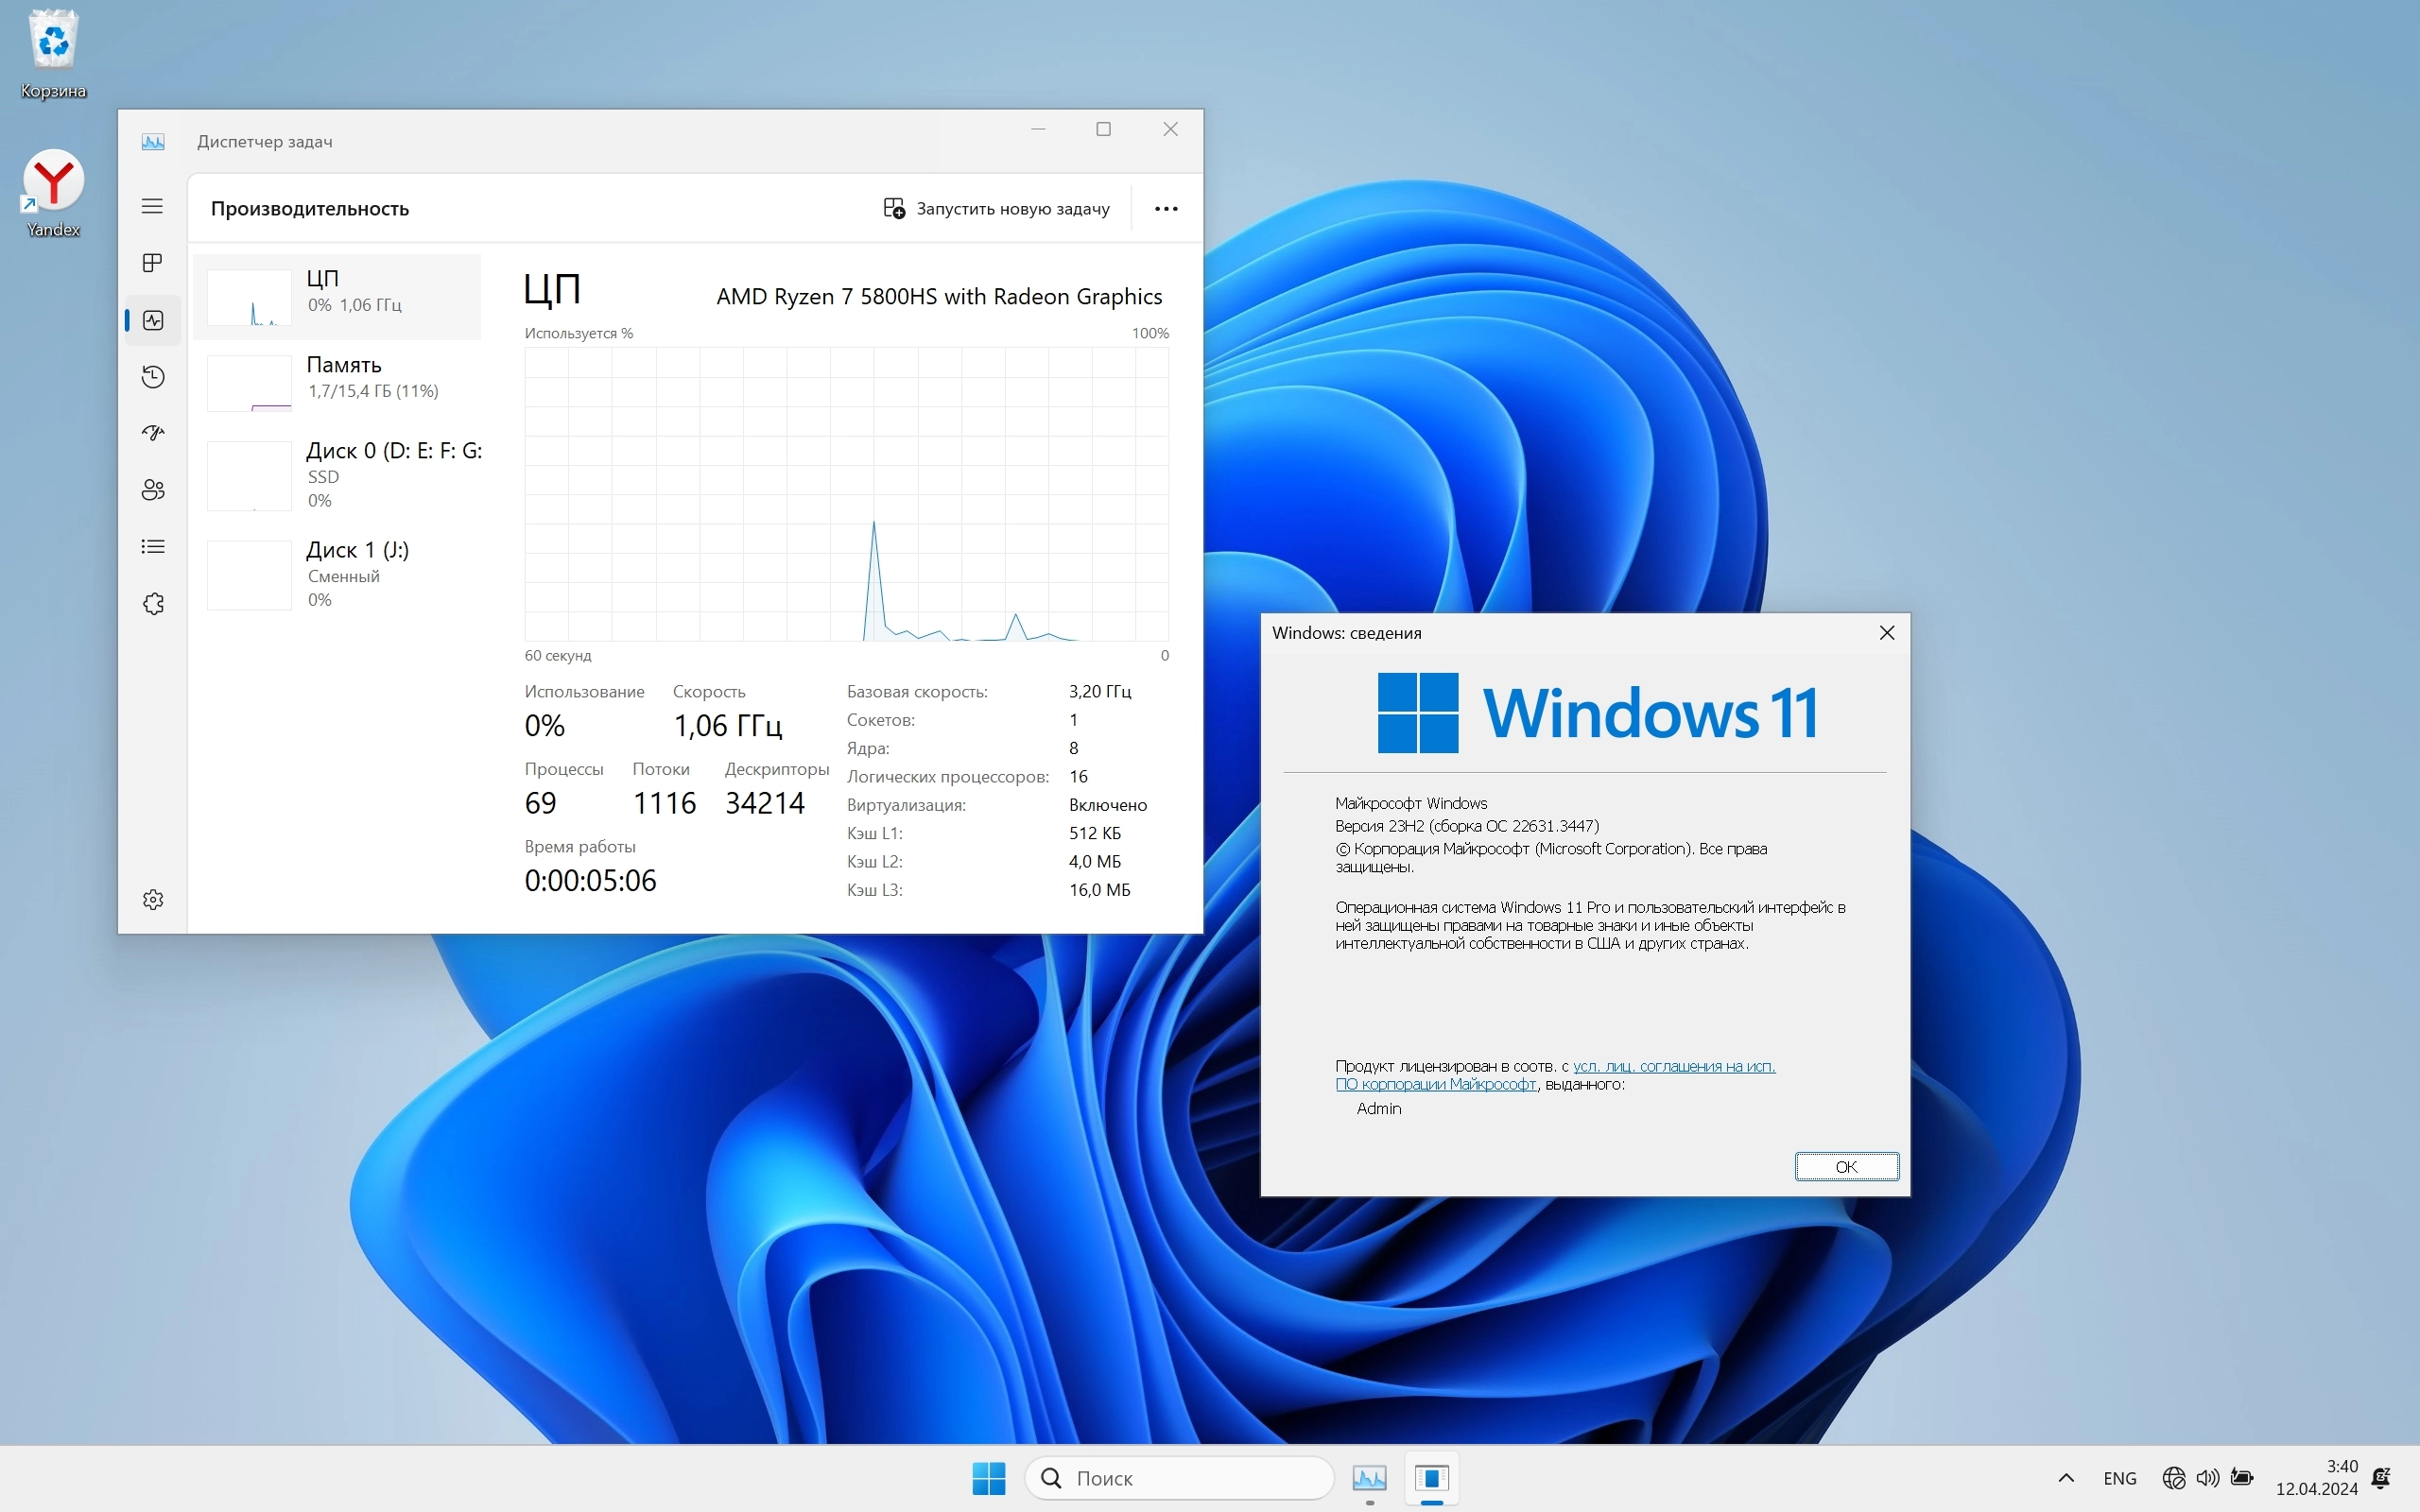Open the Details list icon in sidebar
This screenshot has height=1512, width=2420.
click(x=152, y=547)
